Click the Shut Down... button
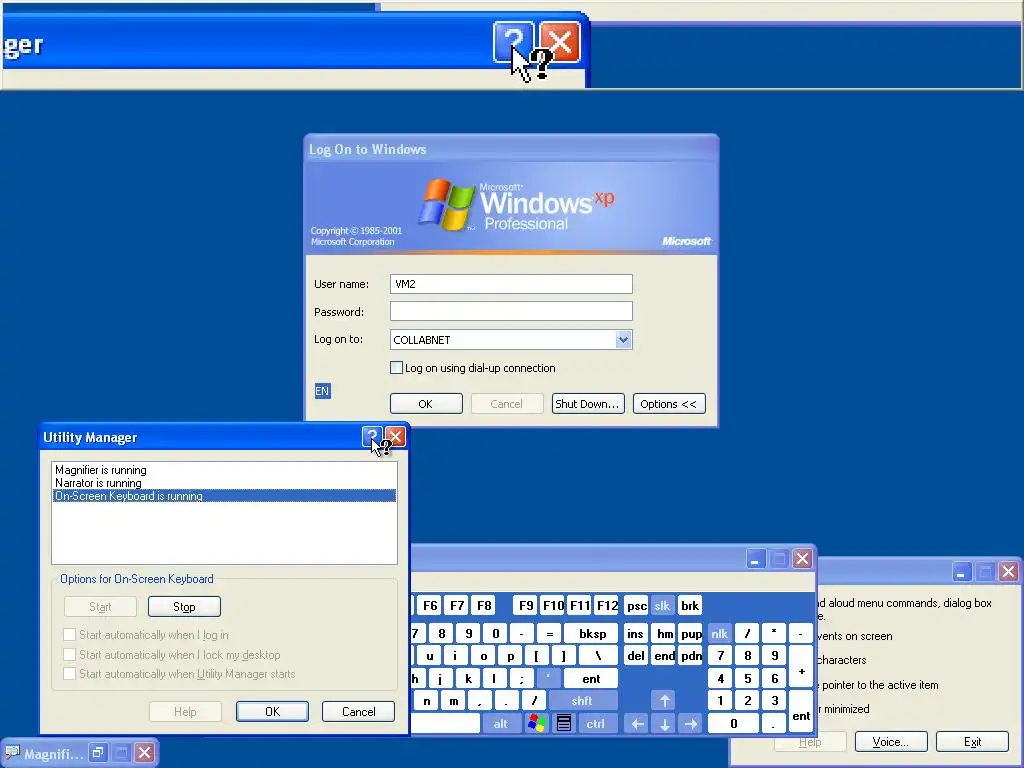 (588, 404)
